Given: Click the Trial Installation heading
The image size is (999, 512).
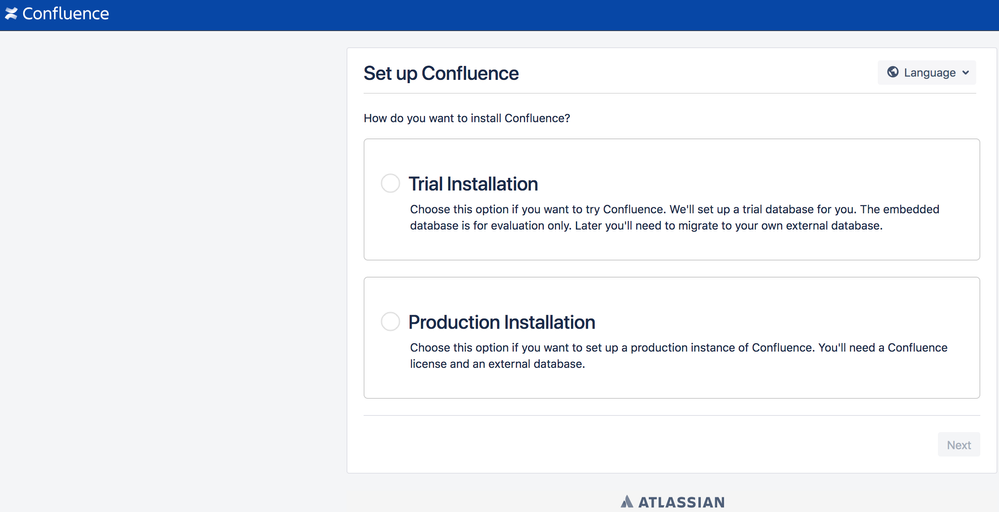Looking at the screenshot, I should pyautogui.click(x=473, y=184).
